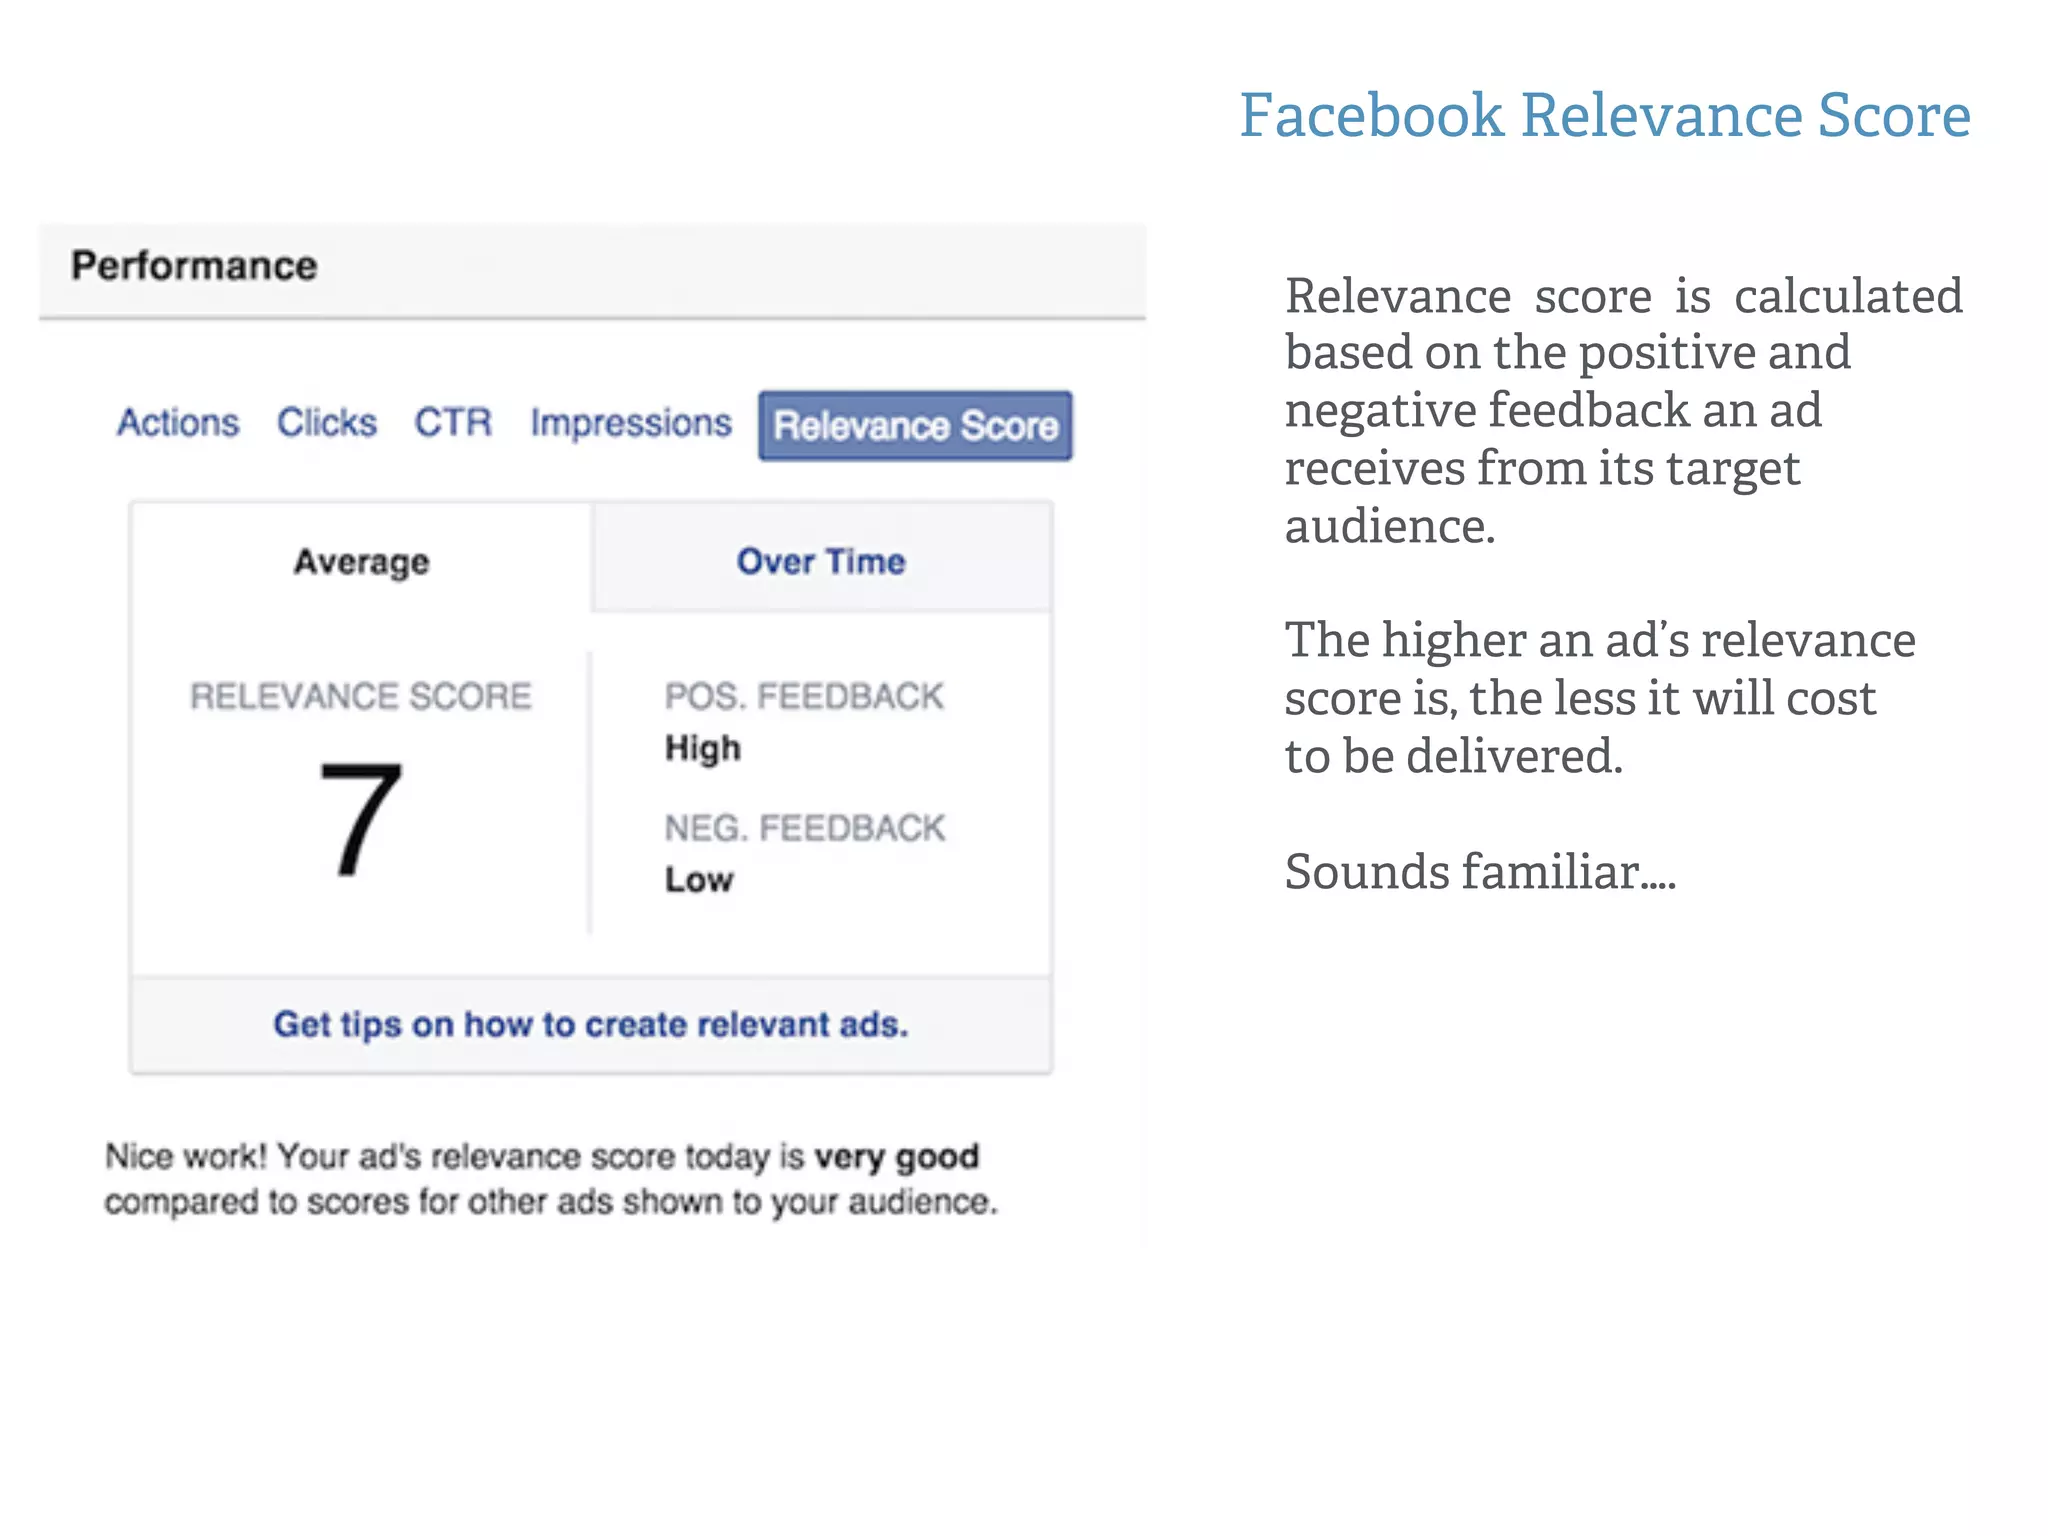Click the large relevance score value 7
The height and width of the screenshot is (1536, 2048).
click(x=361, y=818)
